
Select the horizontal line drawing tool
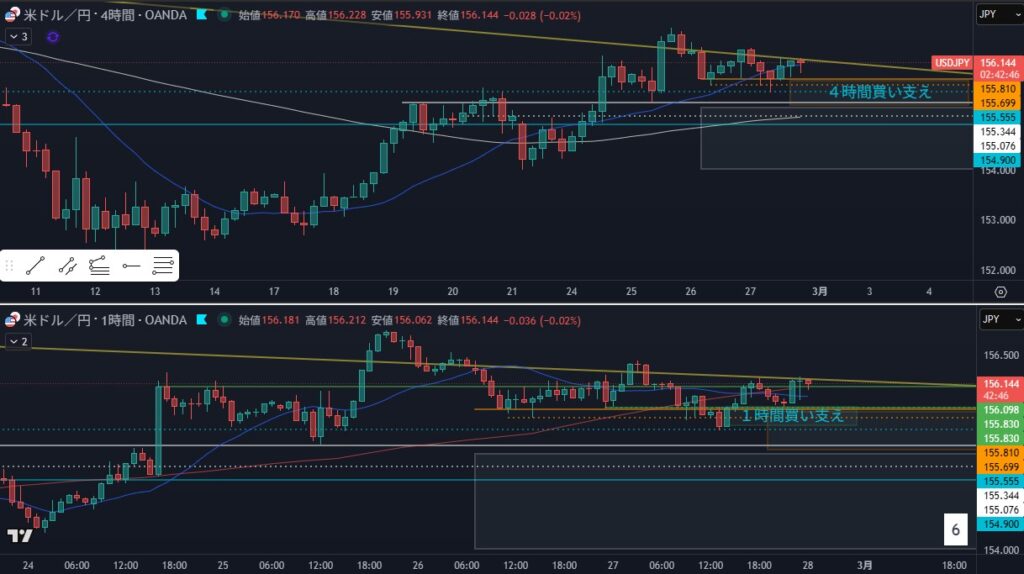[131, 266]
